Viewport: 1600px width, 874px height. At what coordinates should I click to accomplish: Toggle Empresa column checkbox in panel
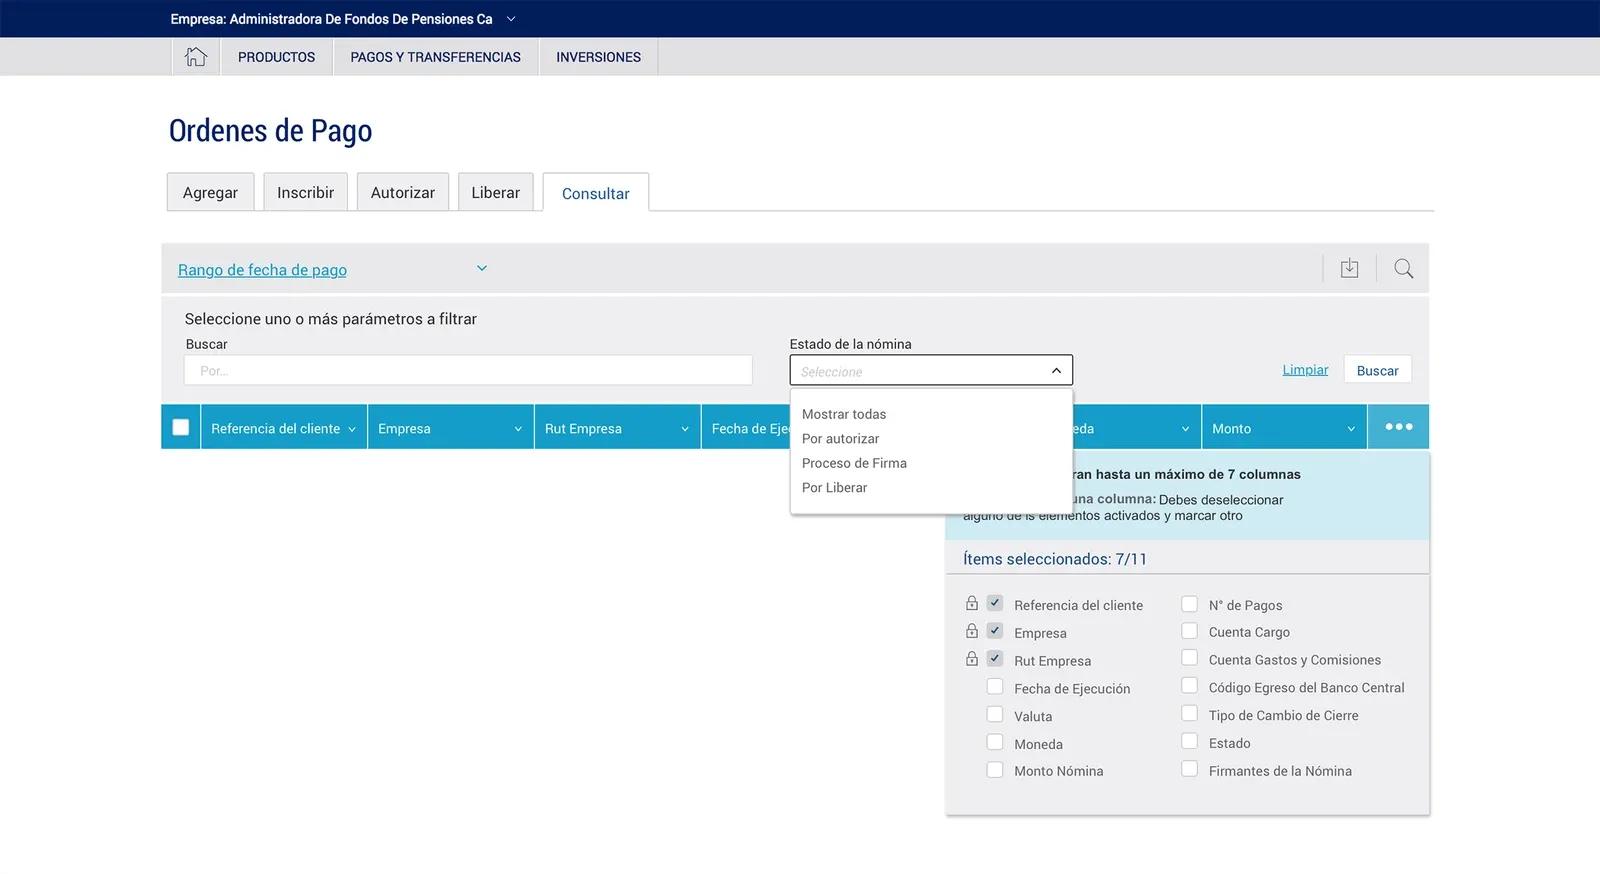(x=995, y=631)
